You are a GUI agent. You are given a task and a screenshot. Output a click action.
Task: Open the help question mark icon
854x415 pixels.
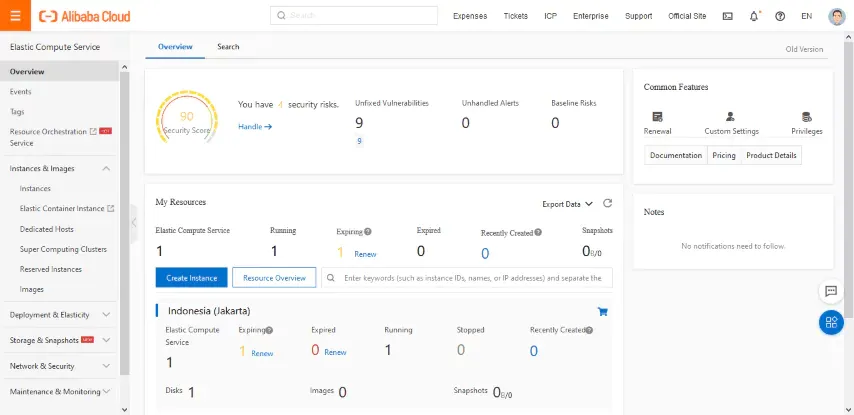coord(780,16)
